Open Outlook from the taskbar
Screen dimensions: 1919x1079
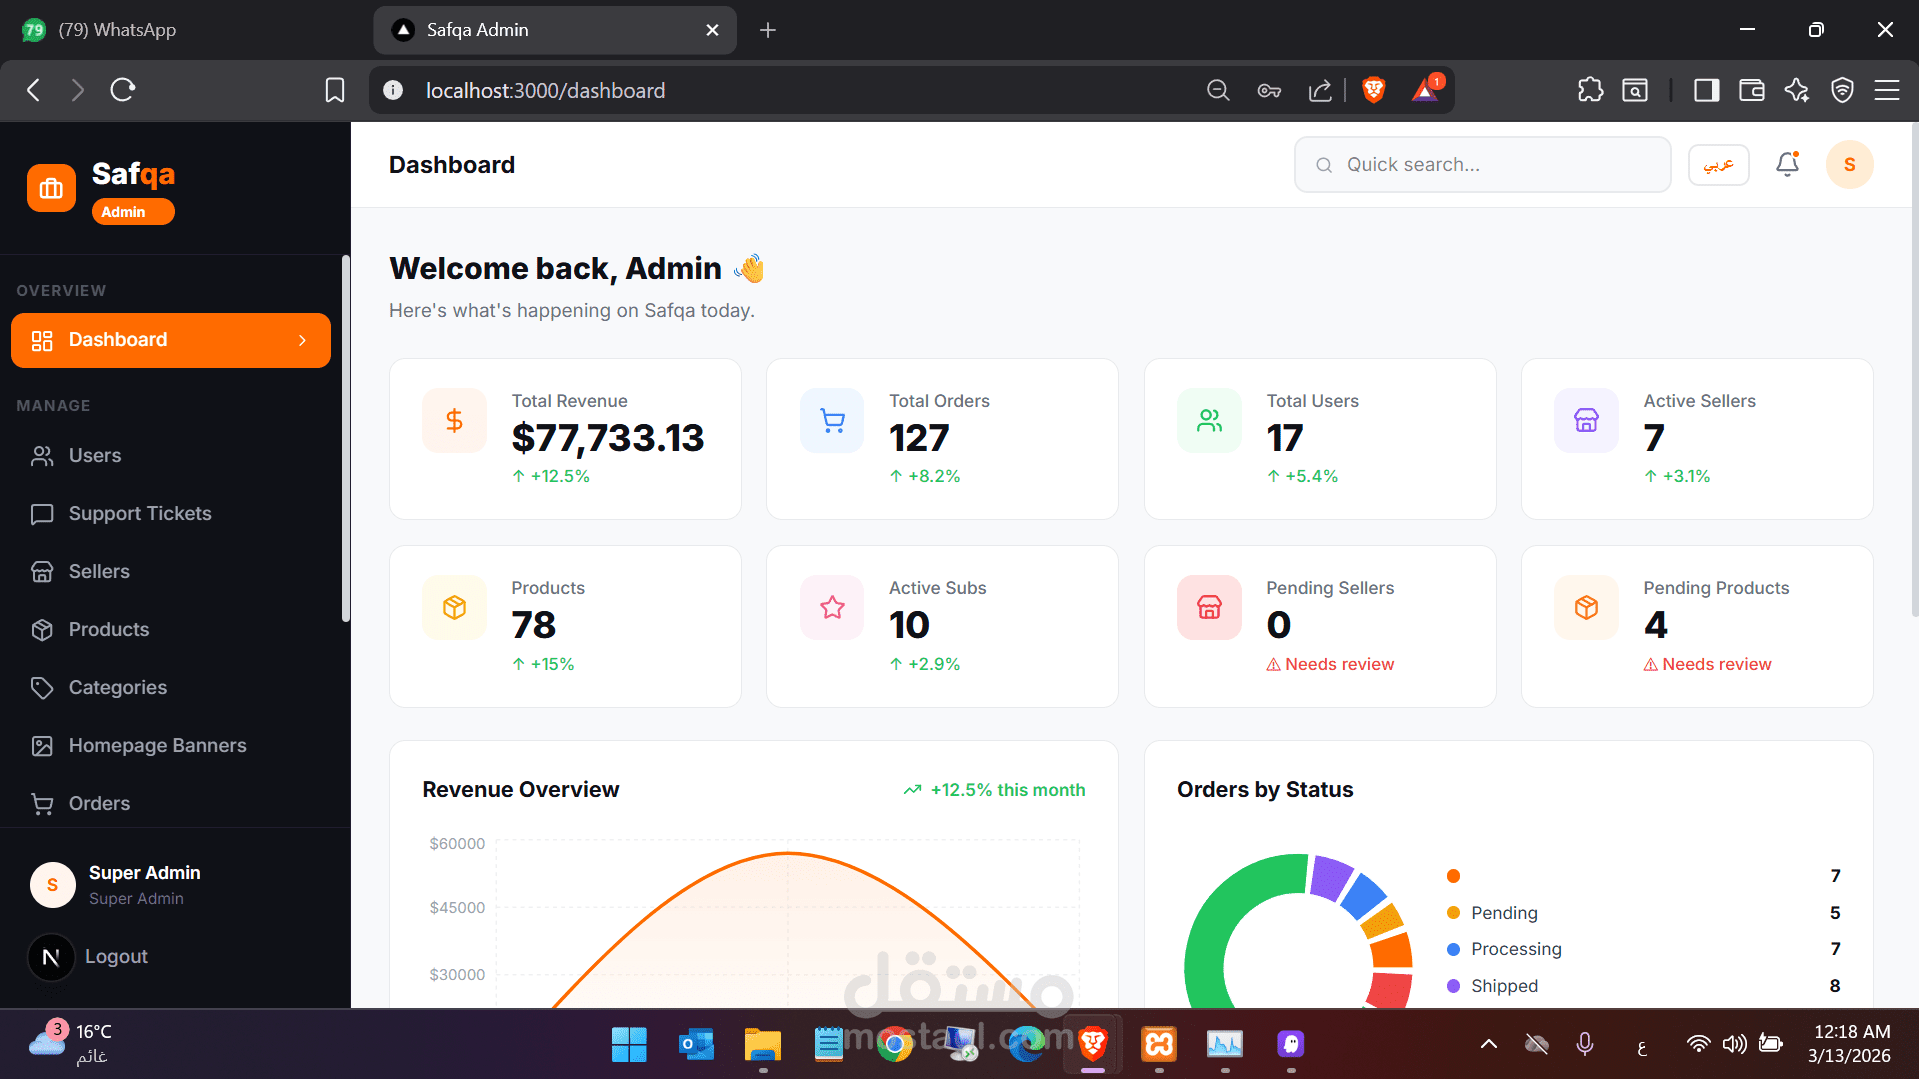[696, 1045]
